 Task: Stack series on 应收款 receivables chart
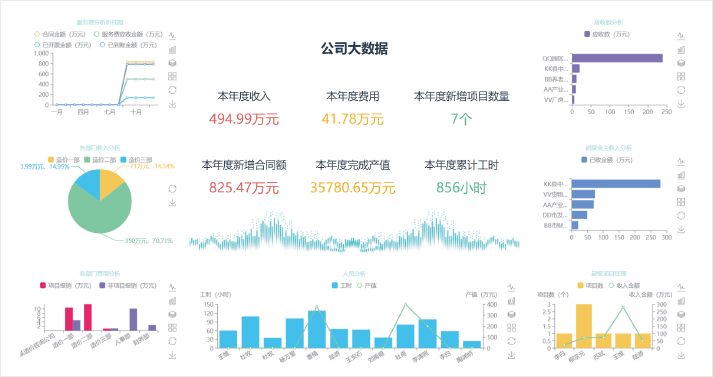pos(681,63)
